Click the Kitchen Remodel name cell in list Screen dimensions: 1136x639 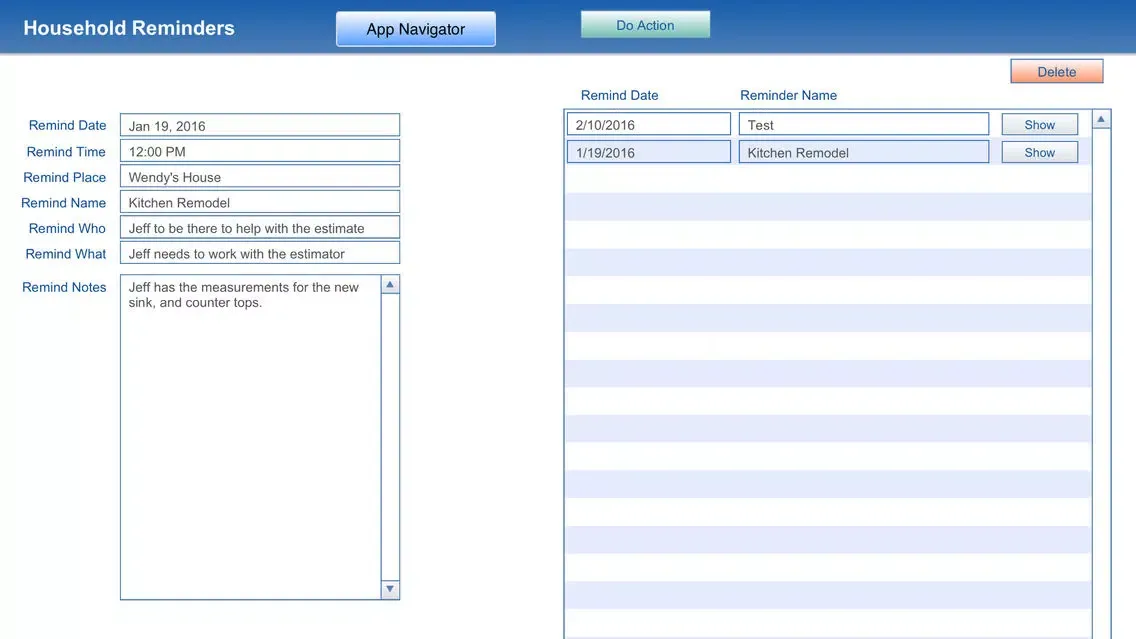(863, 153)
